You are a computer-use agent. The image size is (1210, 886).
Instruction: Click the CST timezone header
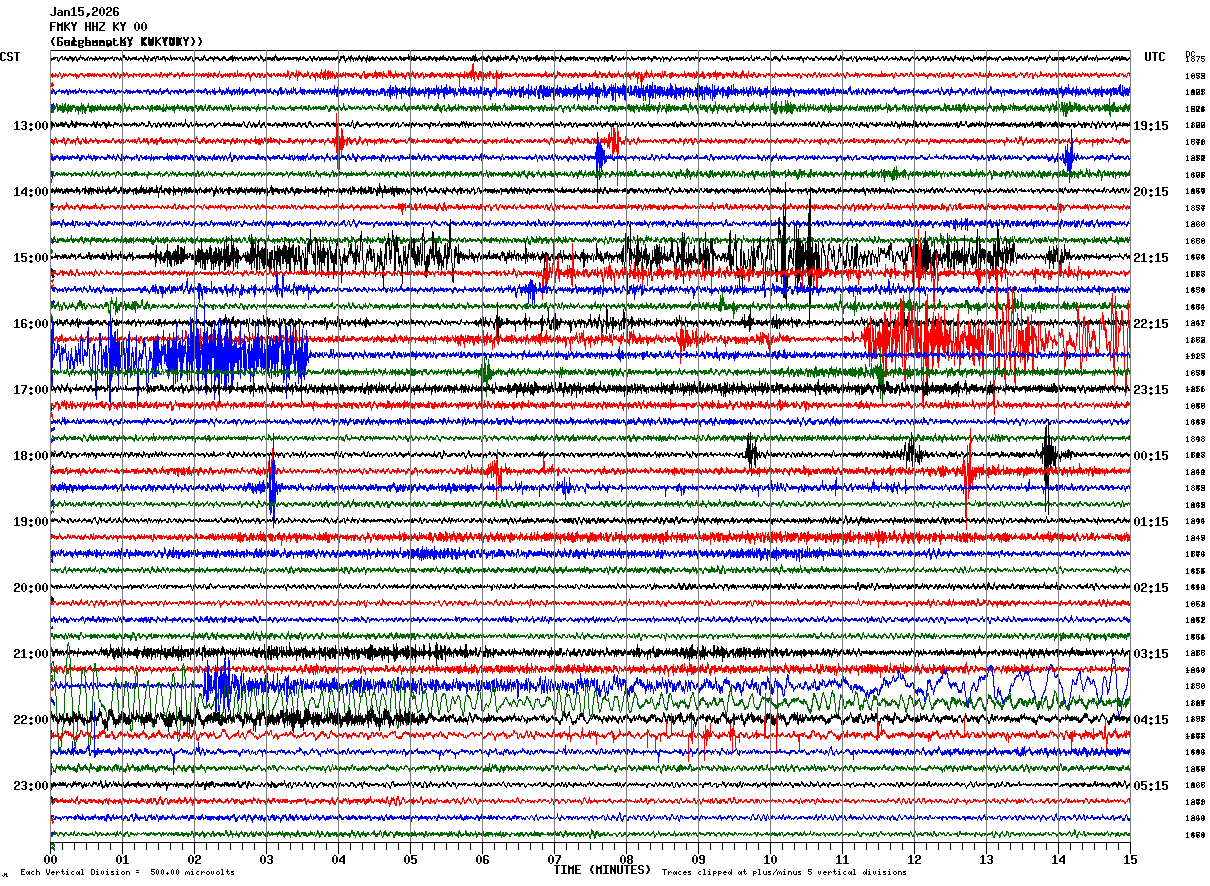coord(10,57)
